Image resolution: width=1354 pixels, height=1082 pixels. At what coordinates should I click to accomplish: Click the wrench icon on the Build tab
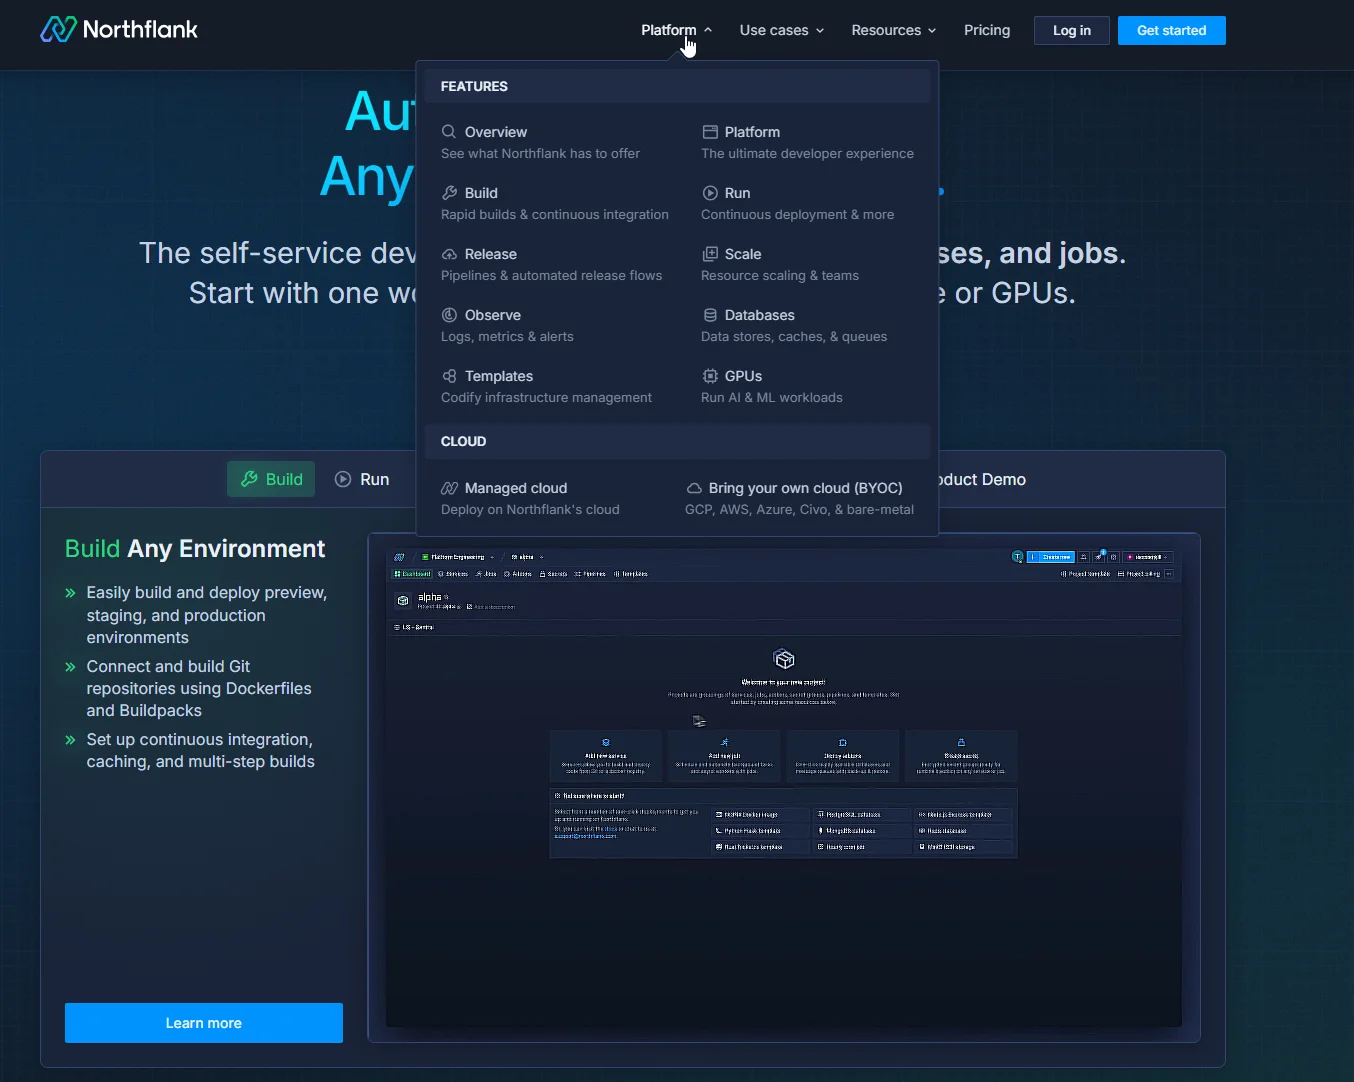(249, 479)
